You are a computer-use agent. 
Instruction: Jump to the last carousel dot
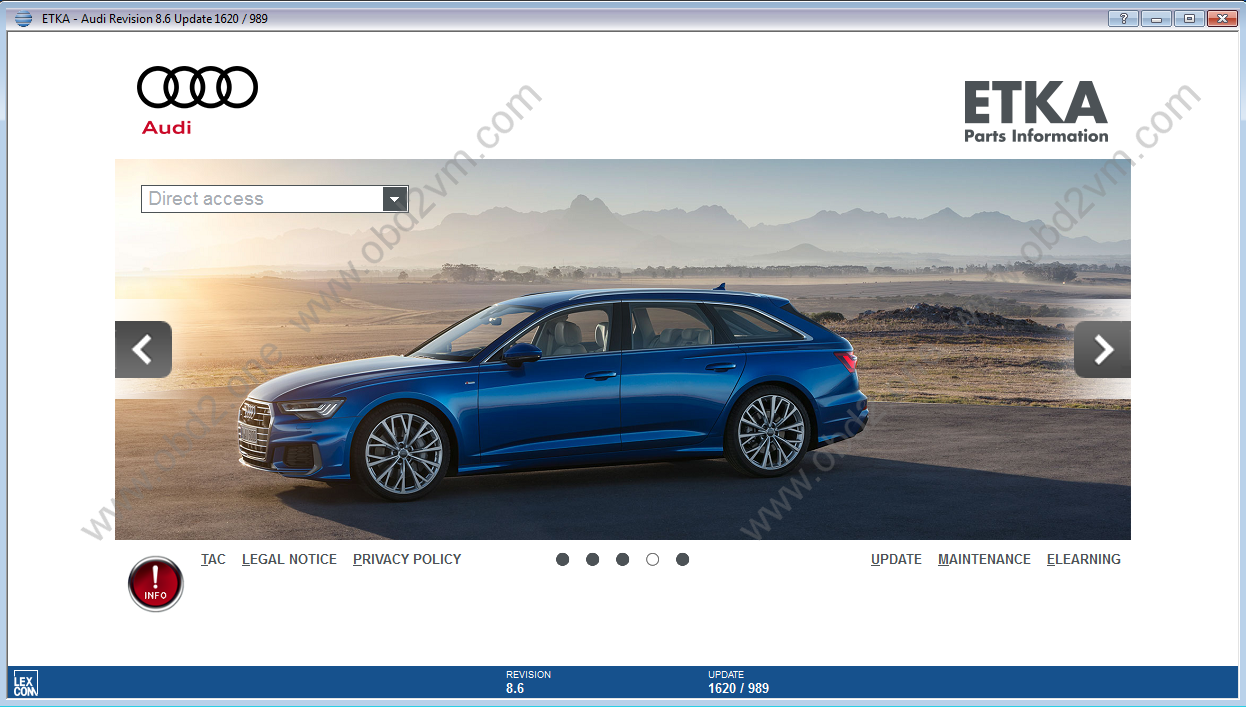683,560
